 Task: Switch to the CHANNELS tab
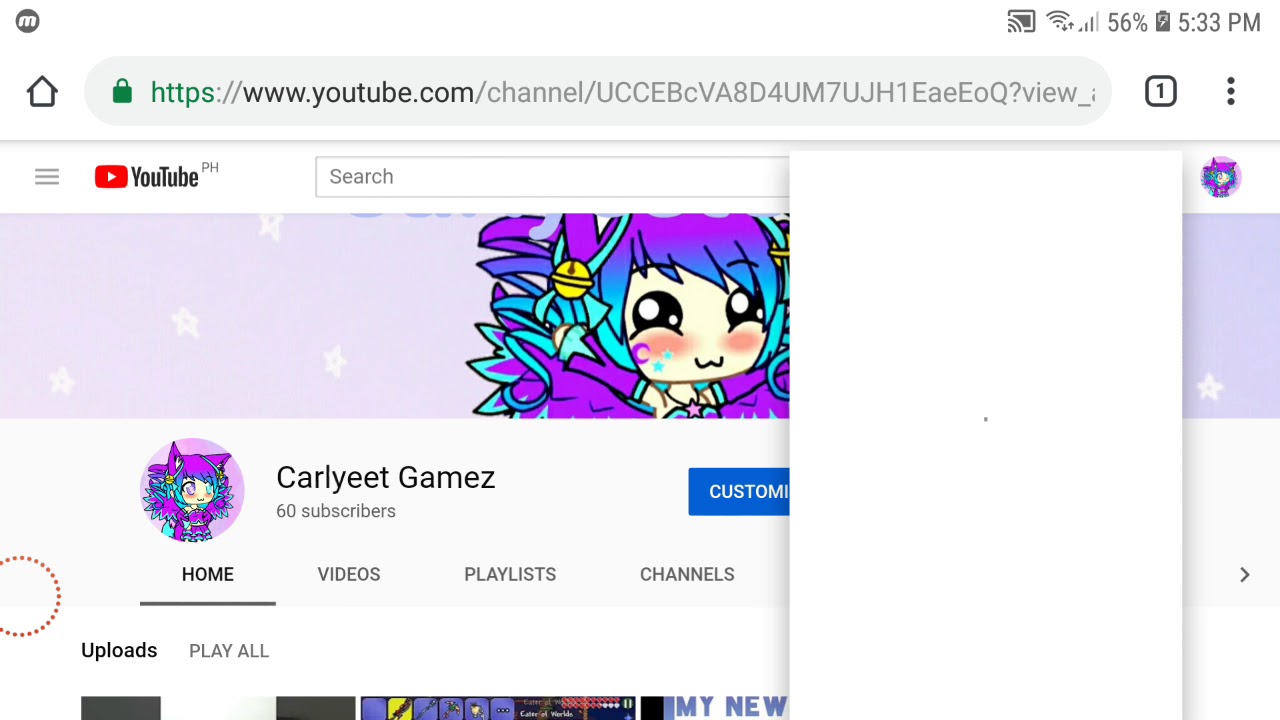click(x=687, y=574)
